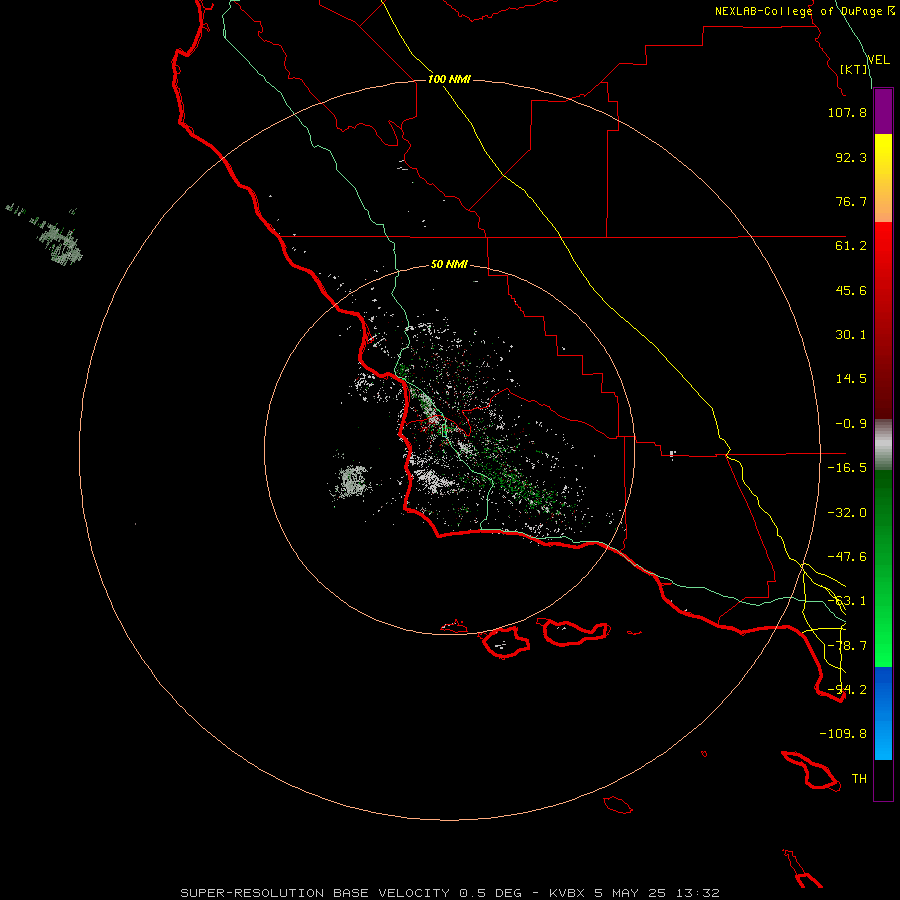This screenshot has height=900, width=900.
Task: Select the 61.2 scale value
Action: coord(851,246)
